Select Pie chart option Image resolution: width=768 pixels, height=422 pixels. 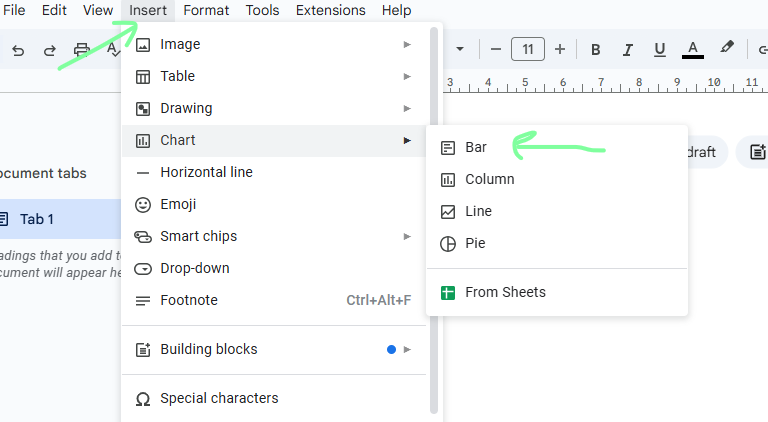click(475, 243)
